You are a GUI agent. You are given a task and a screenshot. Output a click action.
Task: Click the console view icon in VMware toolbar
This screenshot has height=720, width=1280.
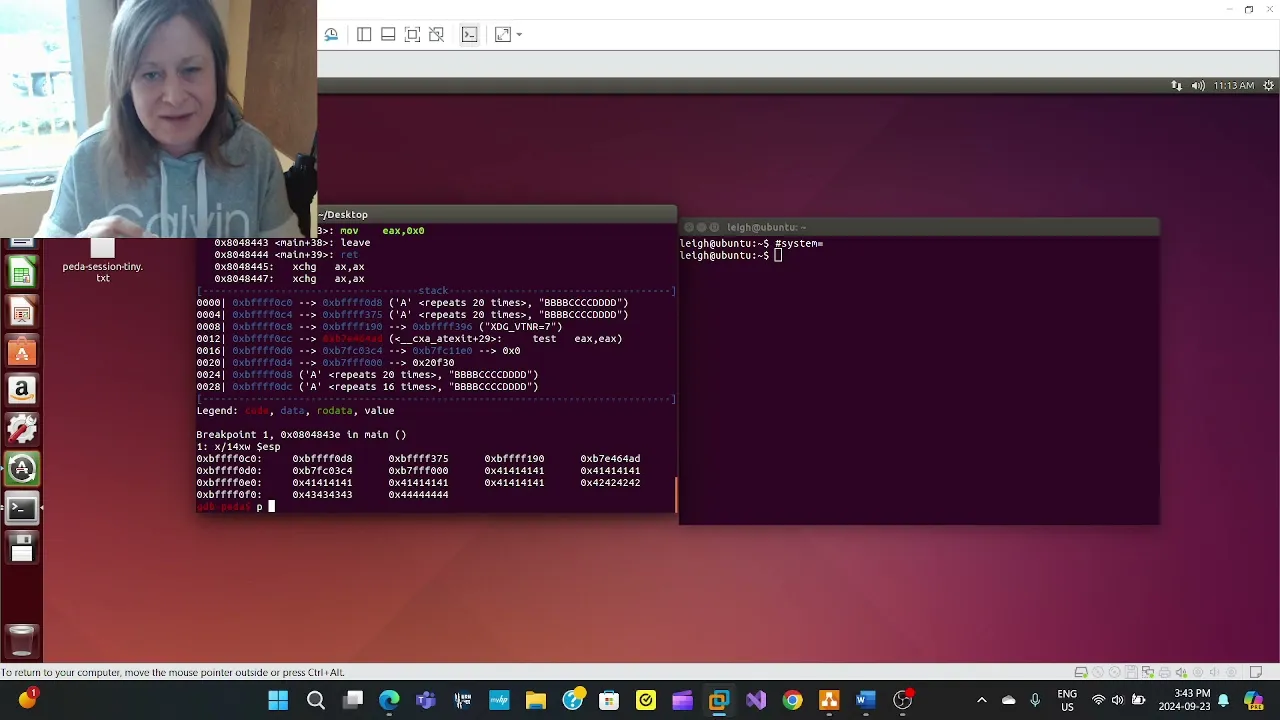469,35
